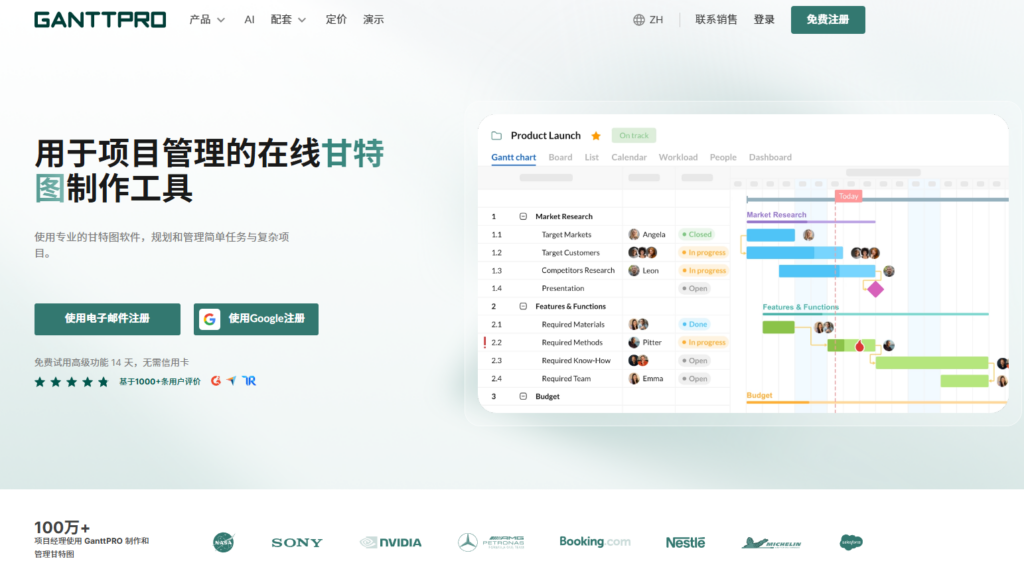Click the TrustRadius review icon
1024x569 pixels.
[249, 381]
